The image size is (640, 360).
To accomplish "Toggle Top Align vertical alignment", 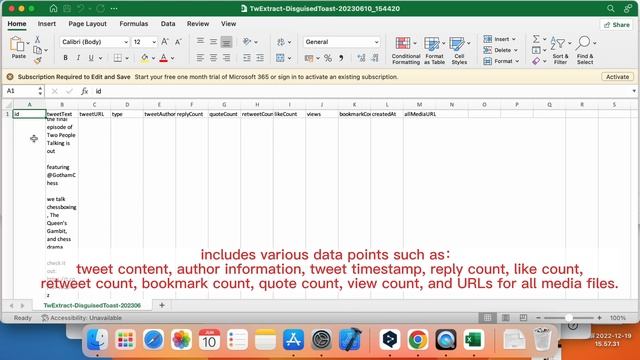I will pos(200,41).
